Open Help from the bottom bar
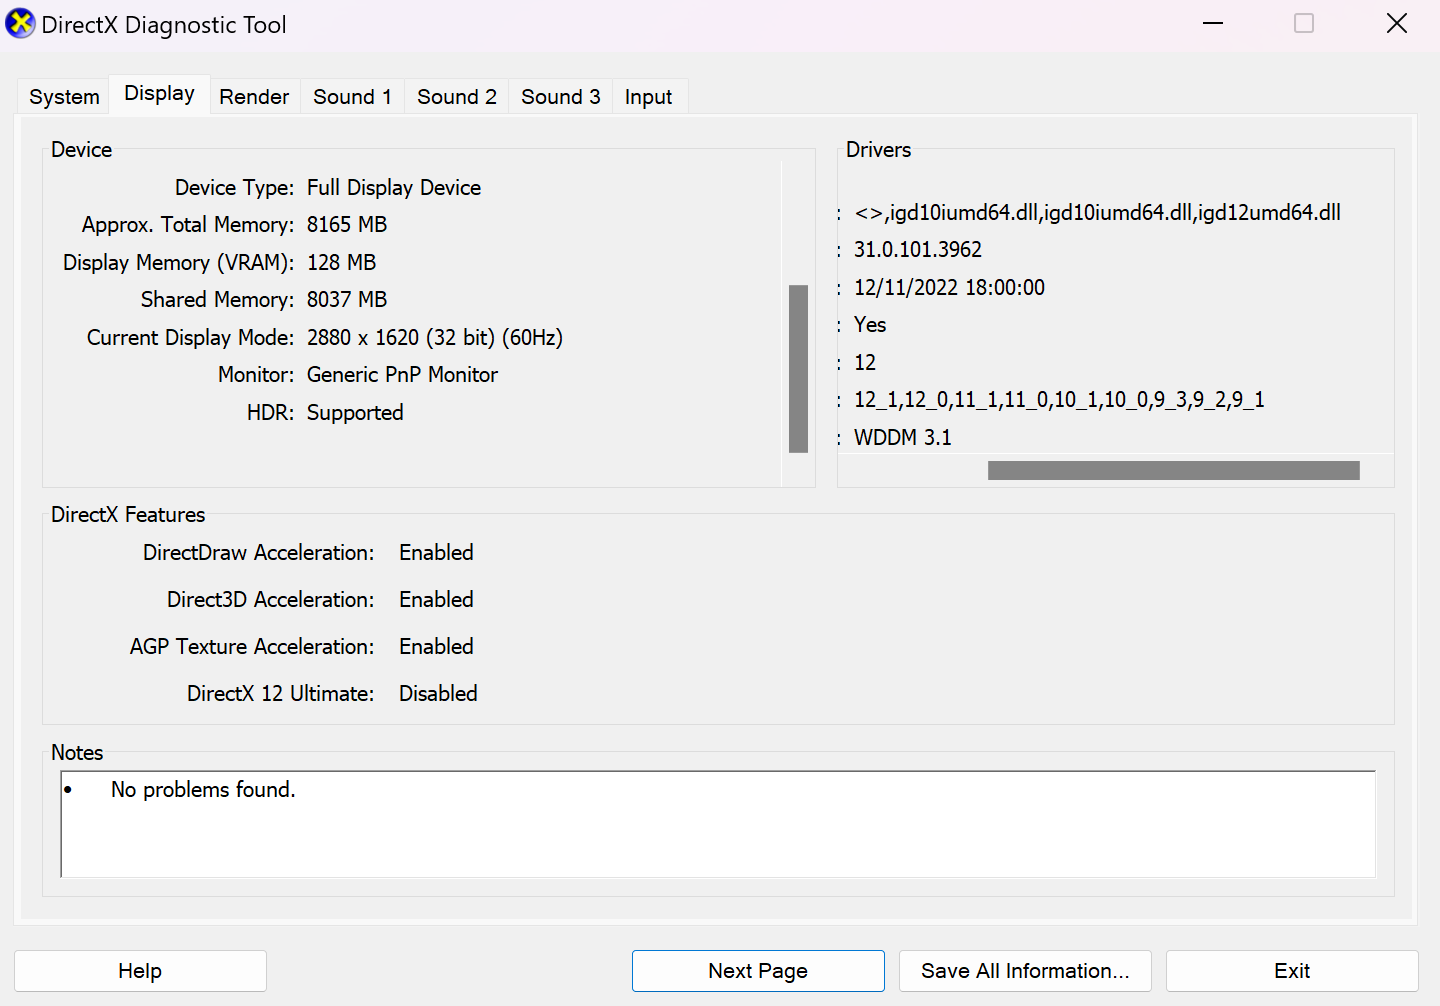Screen dimensions: 1440x1006 tap(139, 970)
